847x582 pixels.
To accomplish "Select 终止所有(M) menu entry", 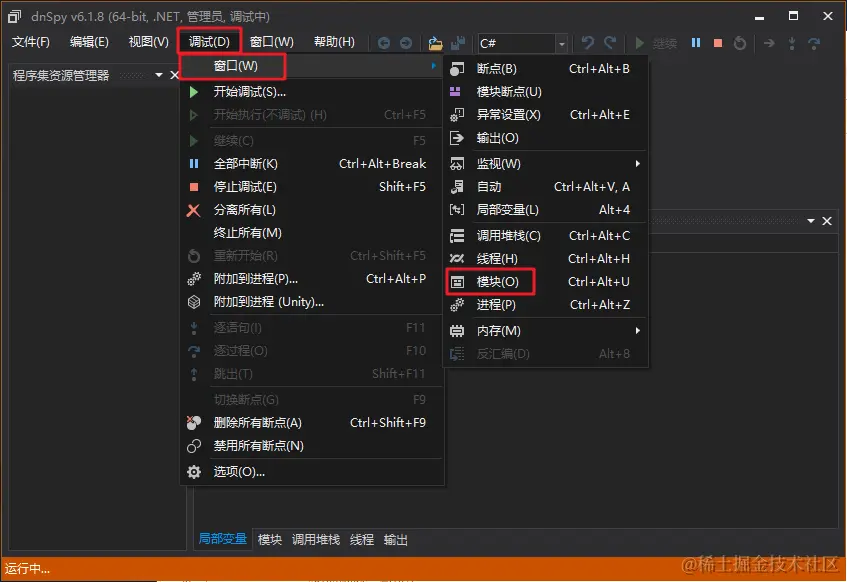I will pos(312,233).
